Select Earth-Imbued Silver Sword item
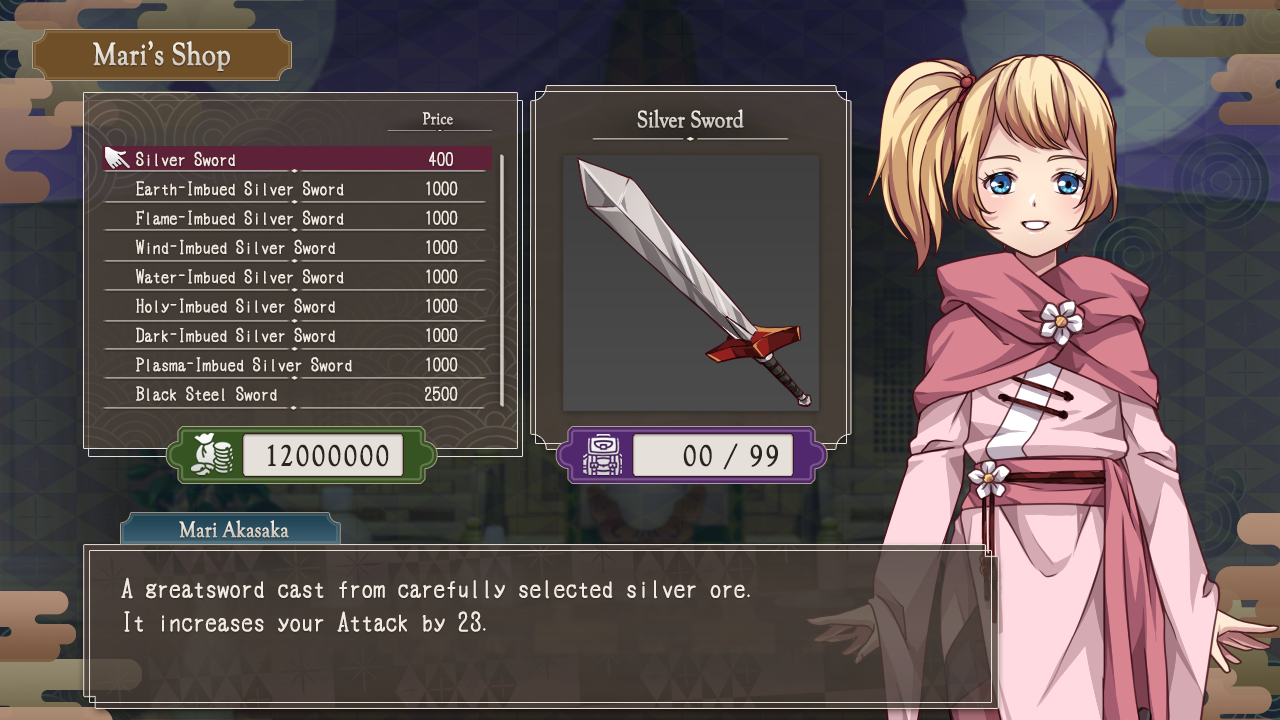 [x=298, y=189]
